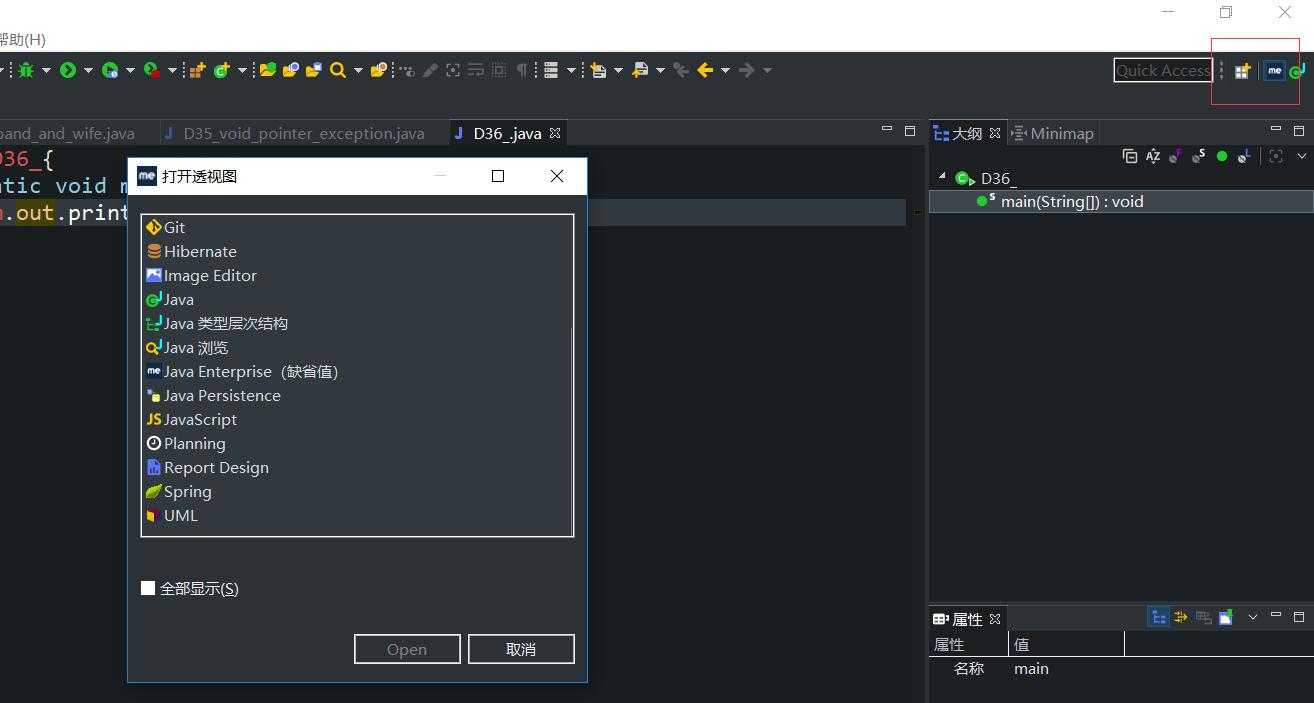Click Pin to Selection icon in Properties
1314x703 pixels.
coord(1226,617)
